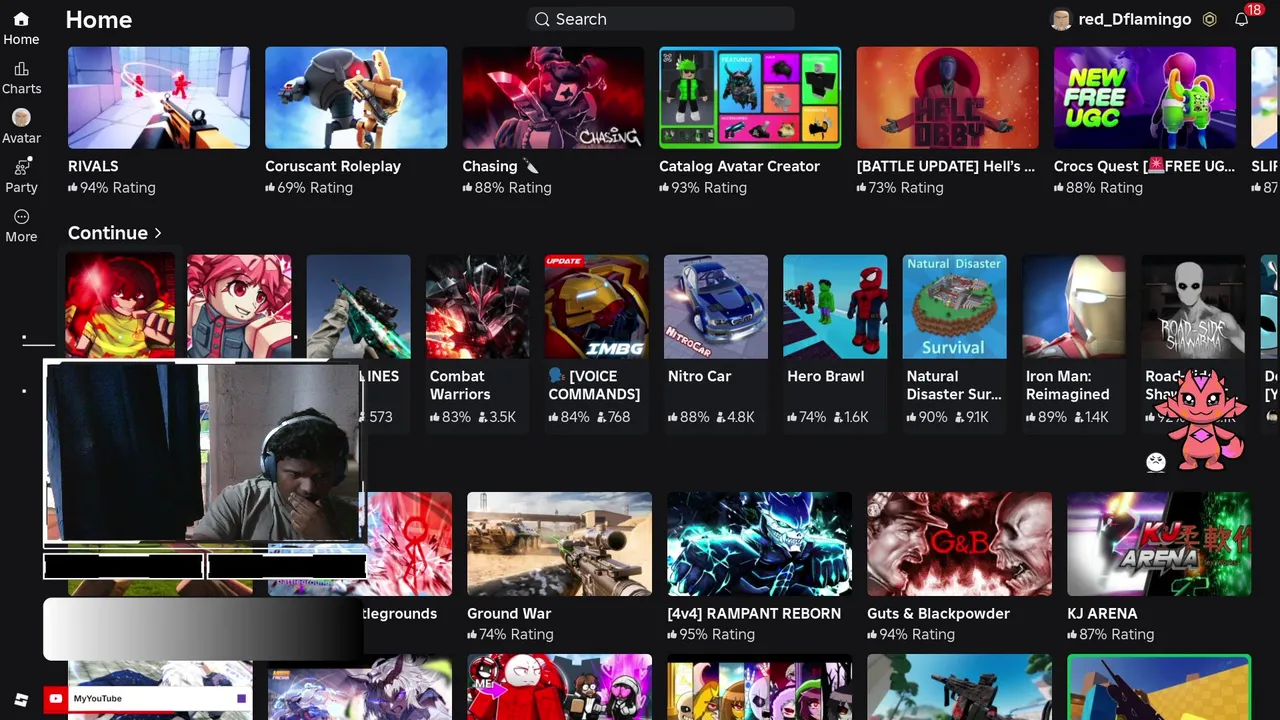The width and height of the screenshot is (1280, 720).
Task: Open the KJ ARENA thumbnail
Action: click(x=1159, y=544)
